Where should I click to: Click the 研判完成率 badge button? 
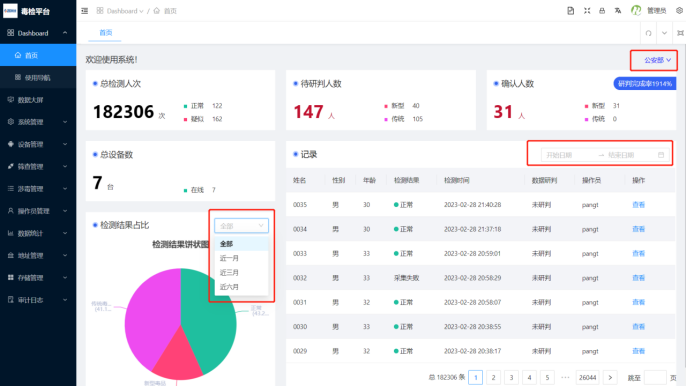click(x=644, y=84)
